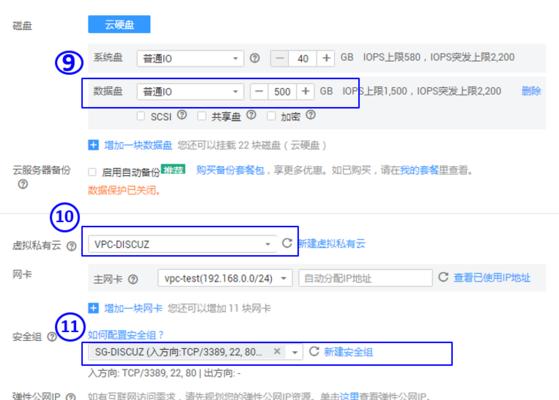Click help icon beside 弹性公网IP label

(x=71, y=396)
